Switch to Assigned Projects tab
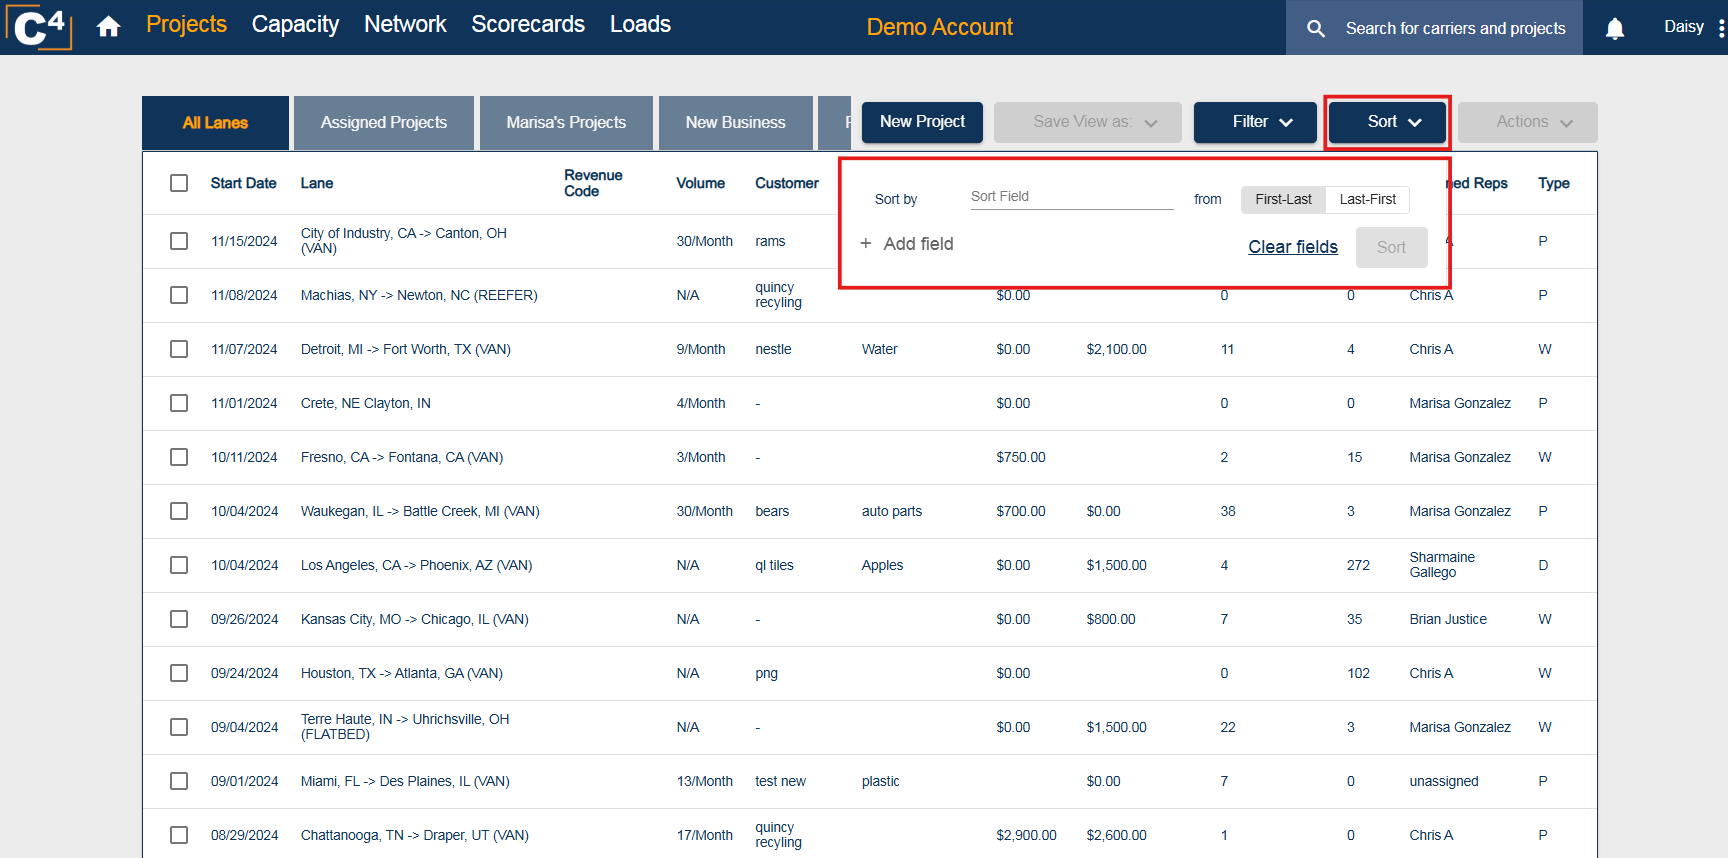Viewport: 1728px width, 858px height. pos(384,123)
